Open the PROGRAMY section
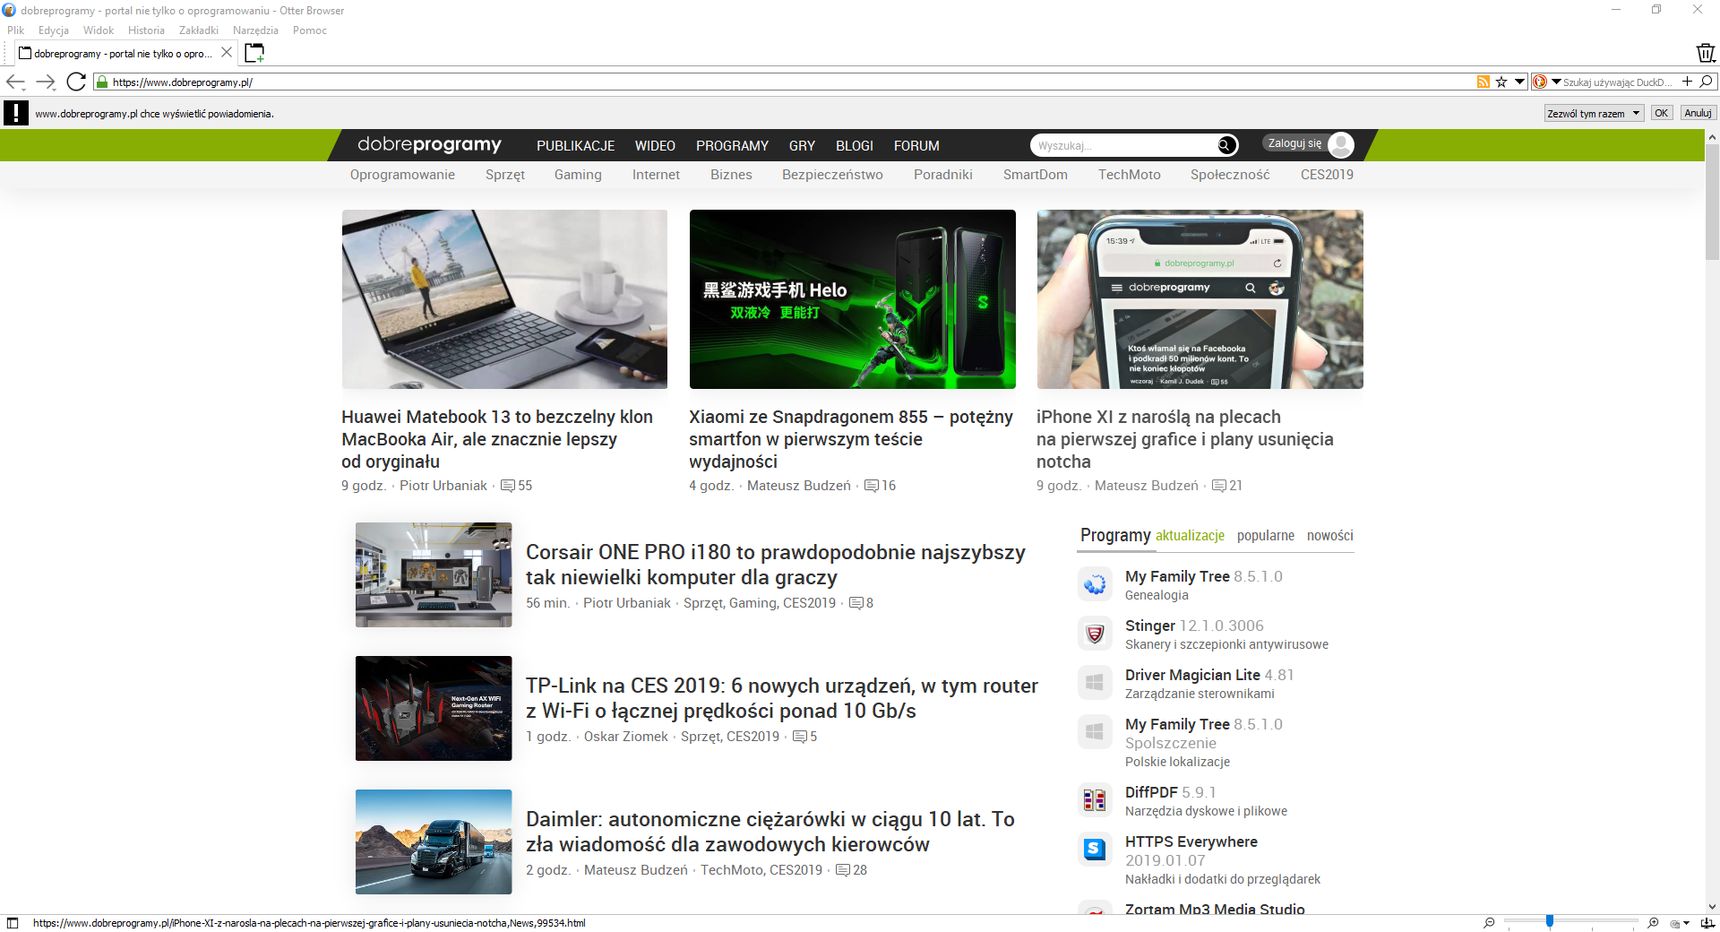 point(732,146)
